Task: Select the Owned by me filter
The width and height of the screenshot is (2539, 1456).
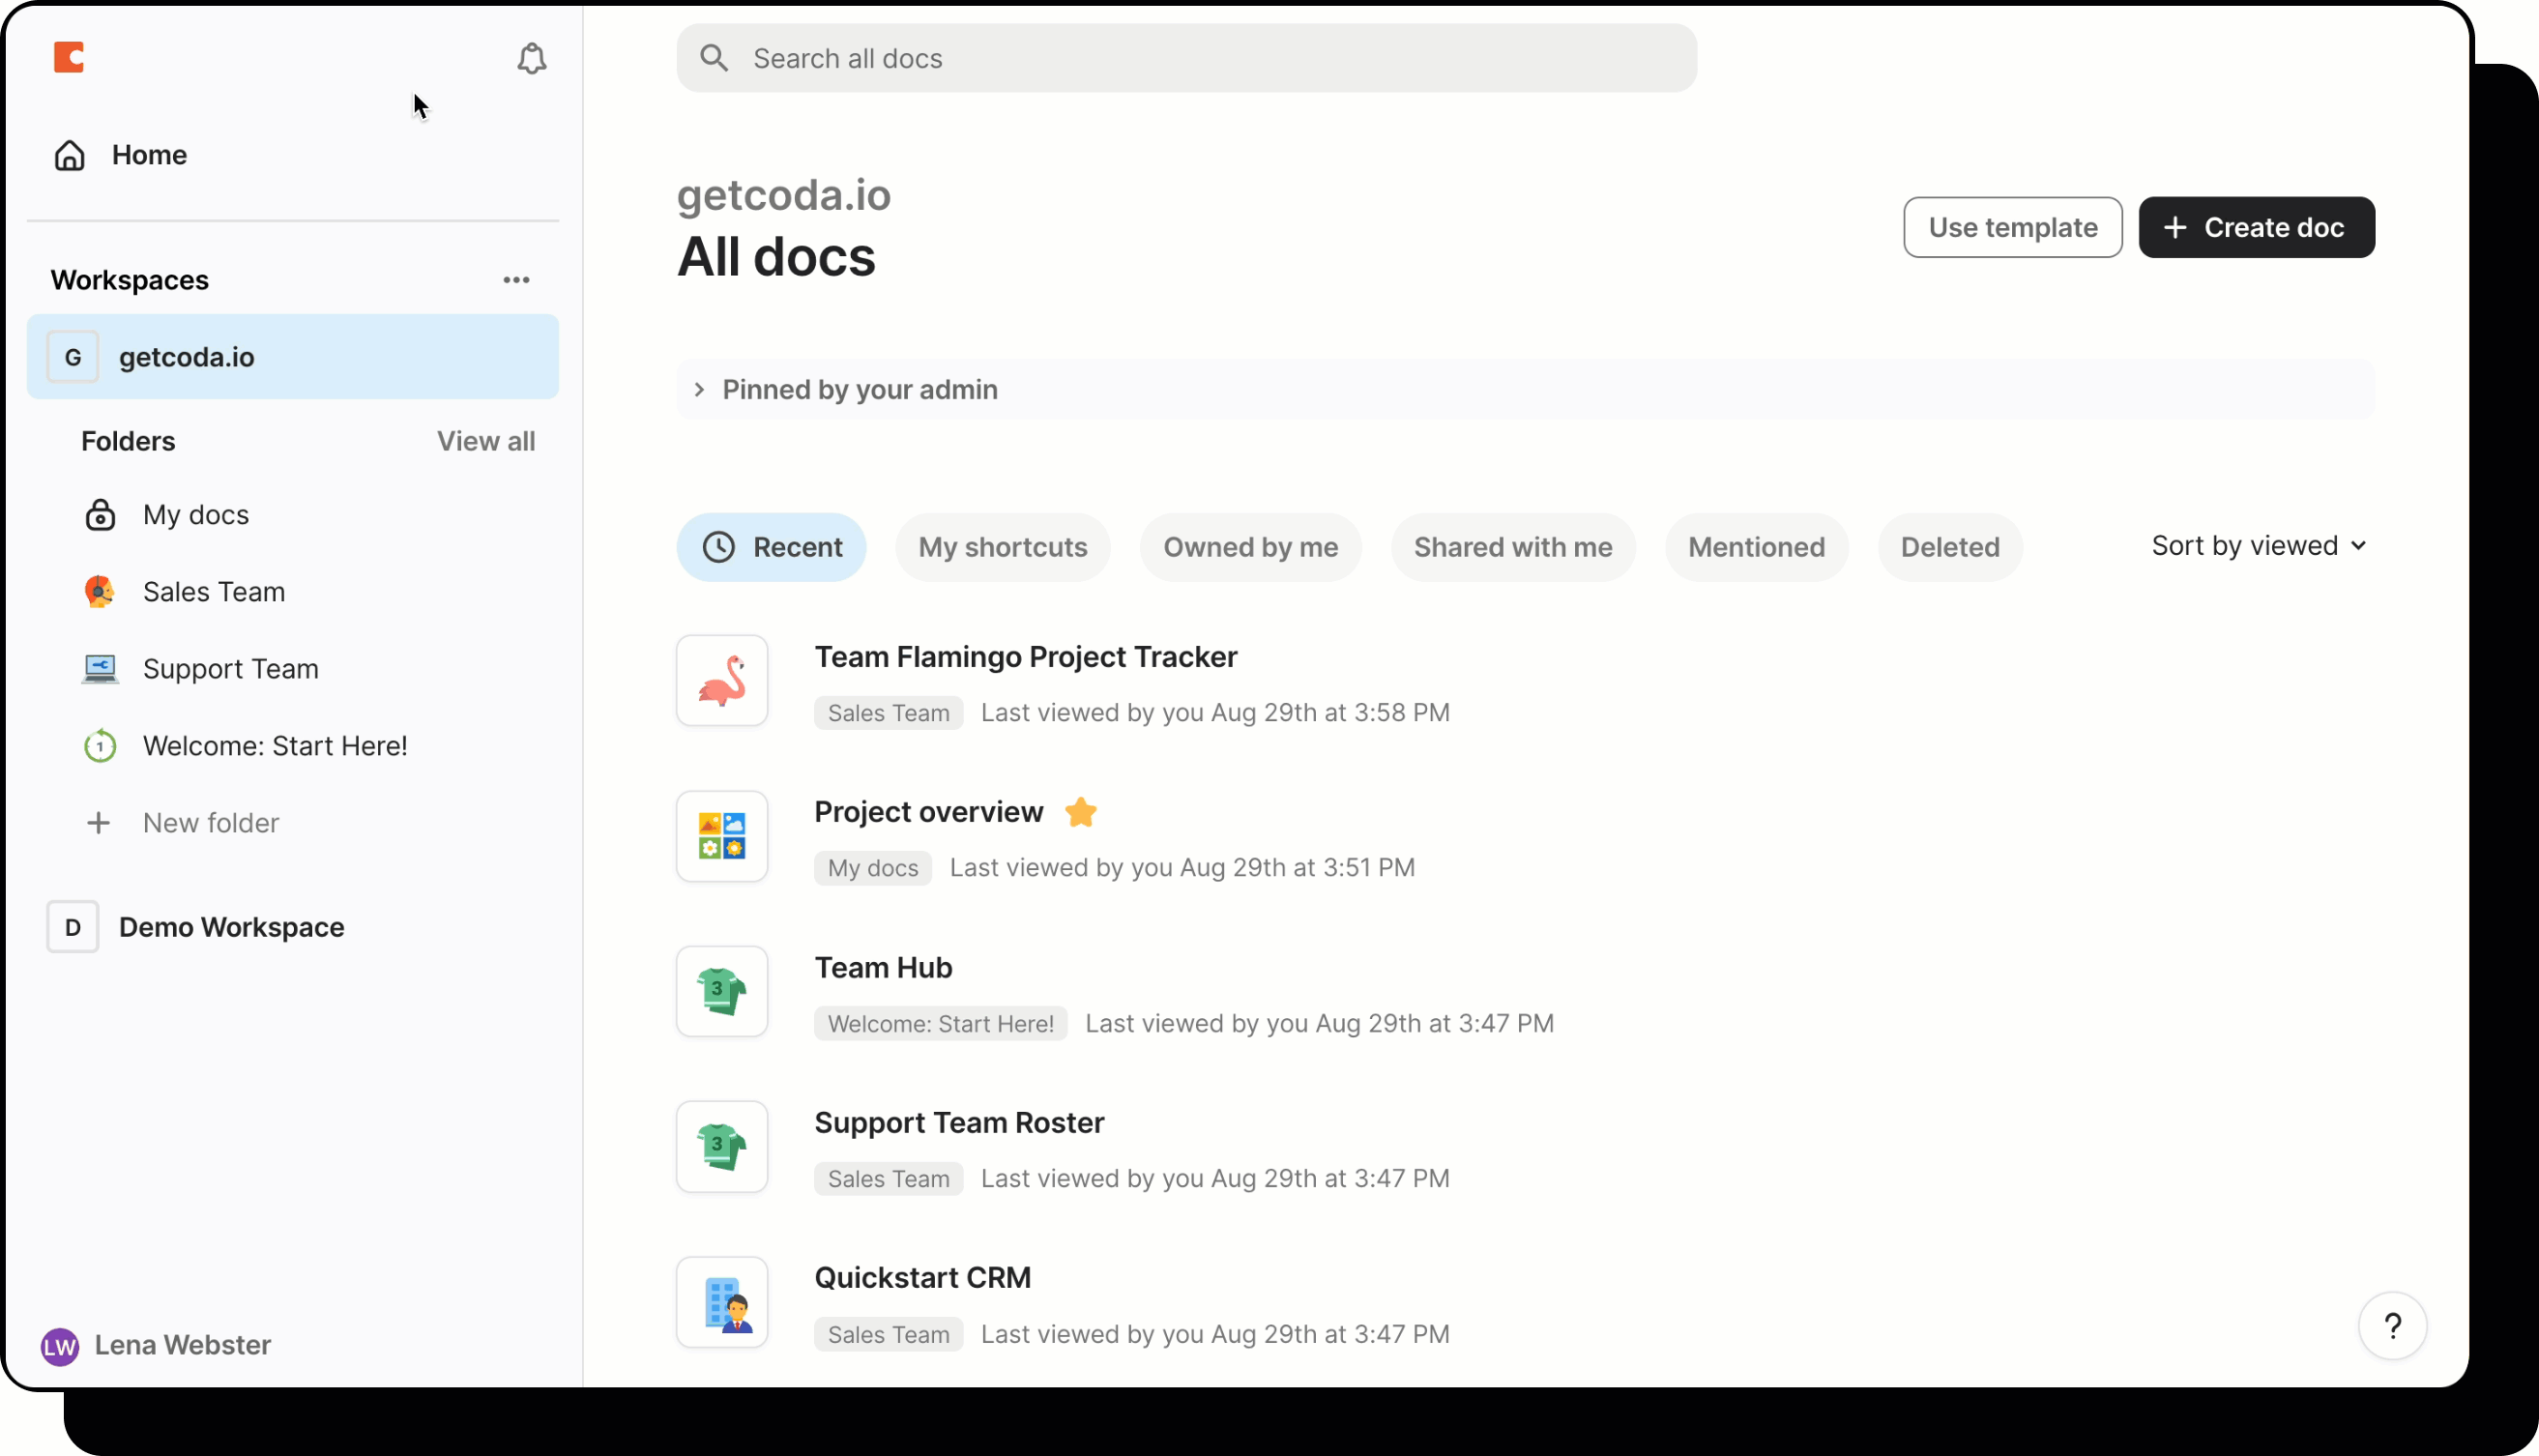Action: click(1250, 547)
